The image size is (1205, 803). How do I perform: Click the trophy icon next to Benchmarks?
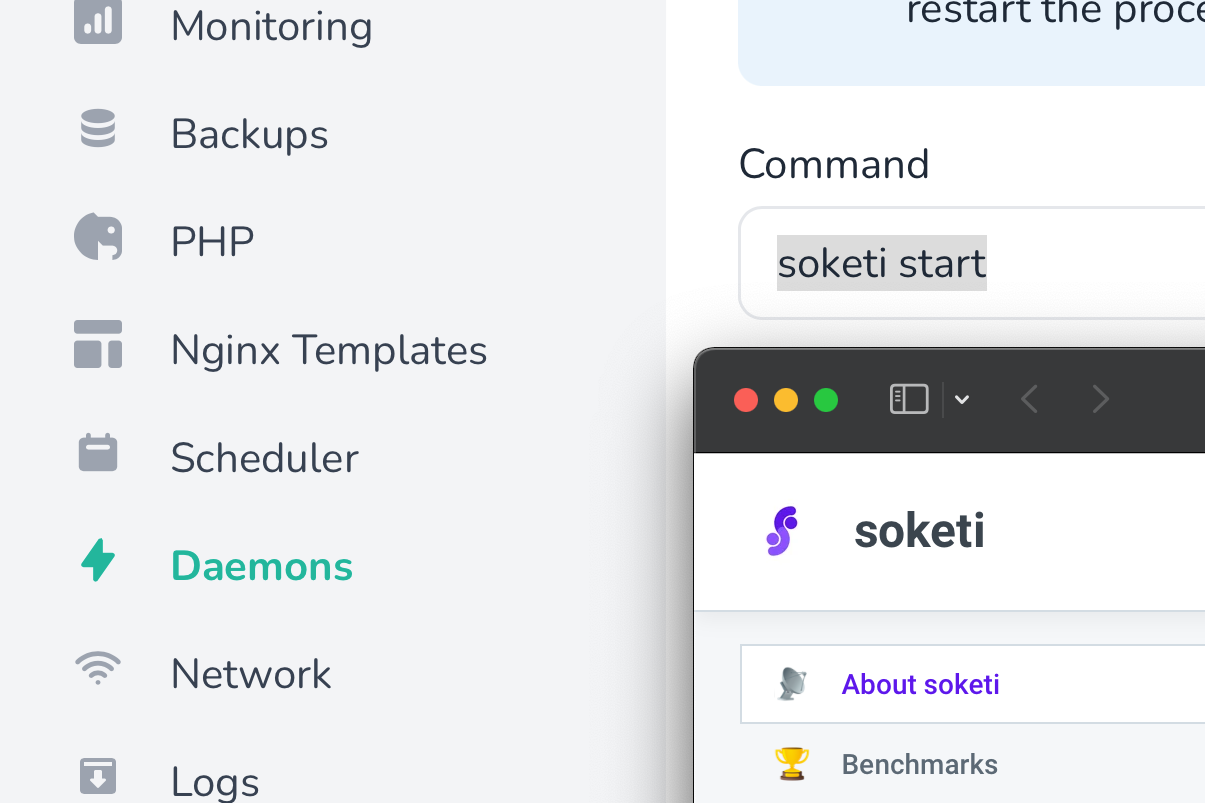tap(791, 763)
